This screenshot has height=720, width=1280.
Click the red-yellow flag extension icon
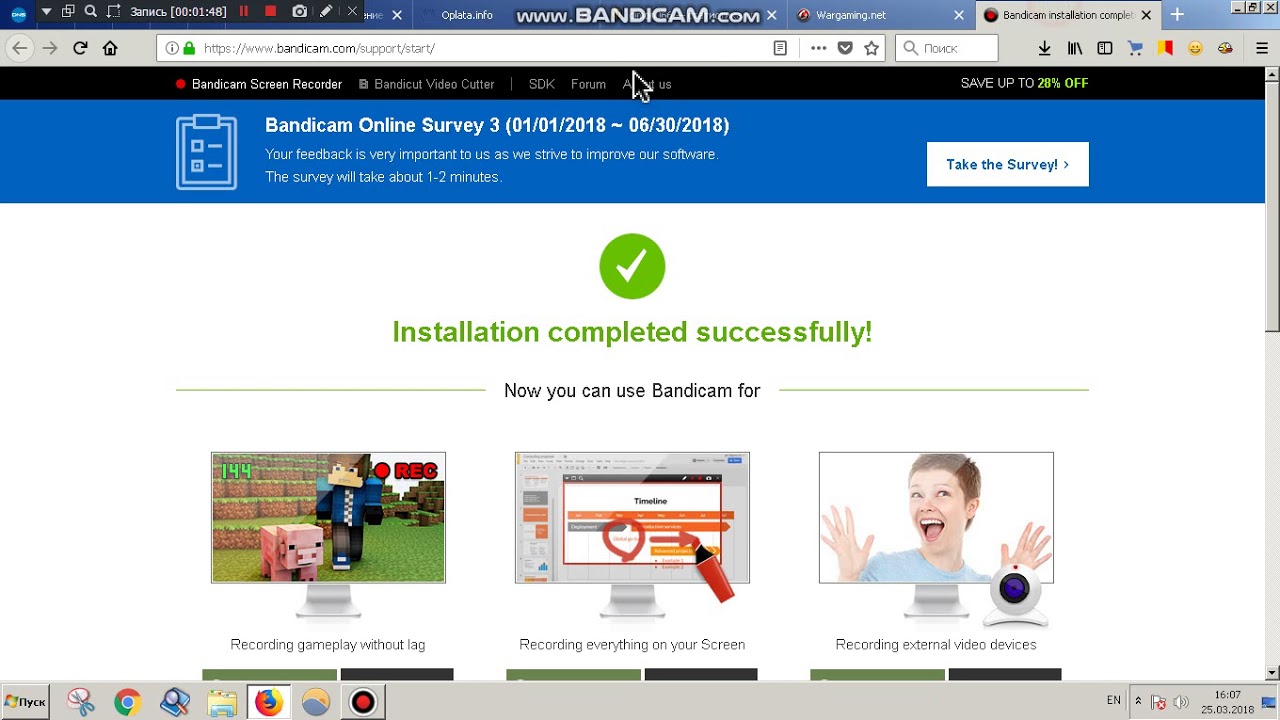pos(1165,48)
